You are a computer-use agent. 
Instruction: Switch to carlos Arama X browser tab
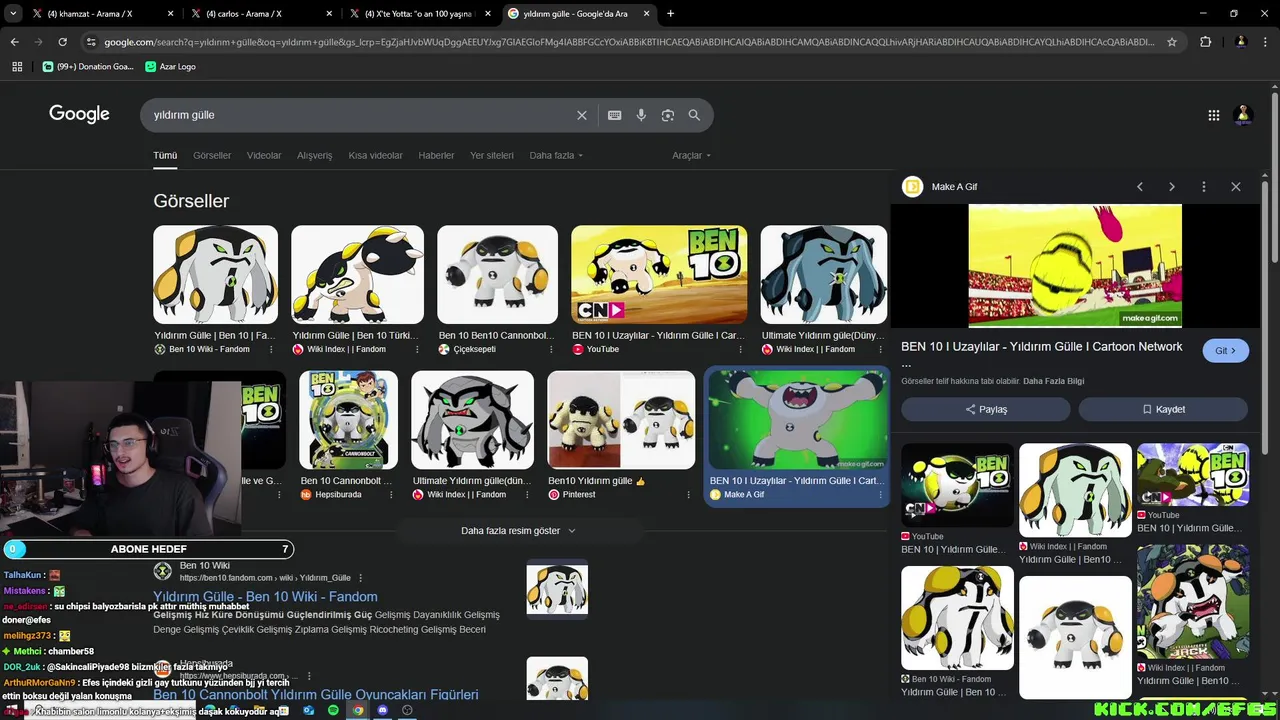pyautogui.click(x=260, y=14)
